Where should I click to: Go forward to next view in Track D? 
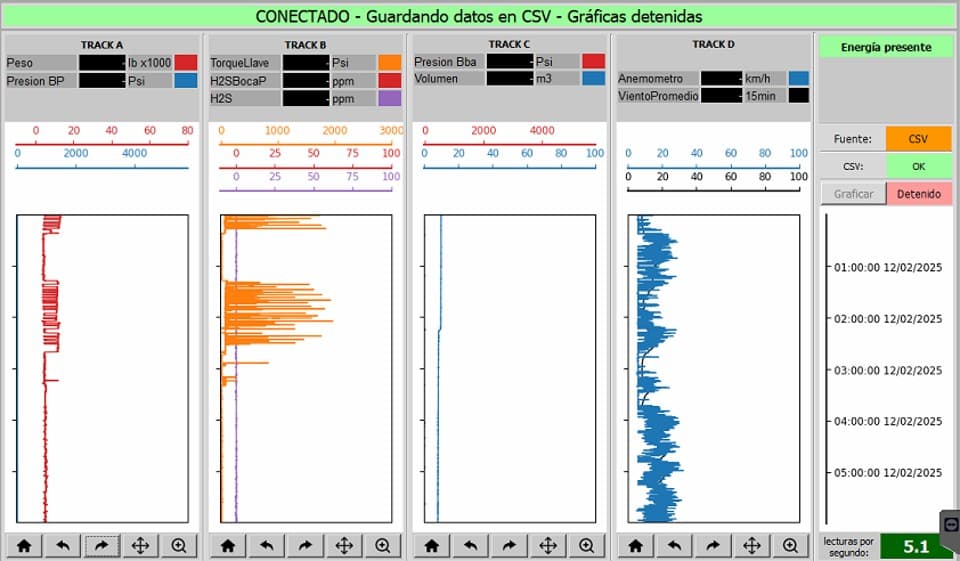[713, 545]
